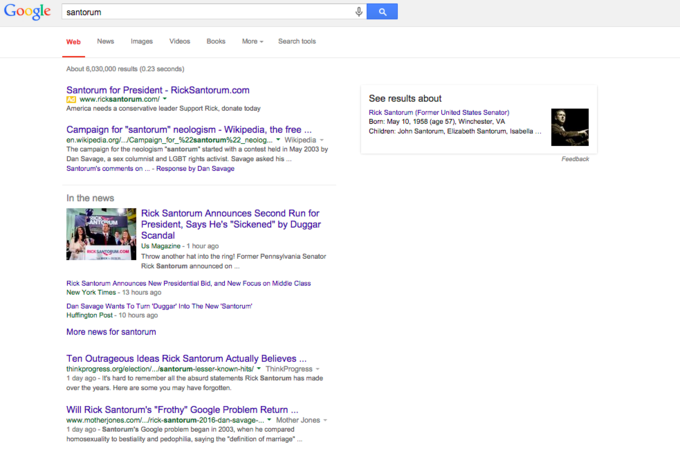Open Search tools options
Image resolution: width=680 pixels, height=451 pixels.
(x=297, y=41)
